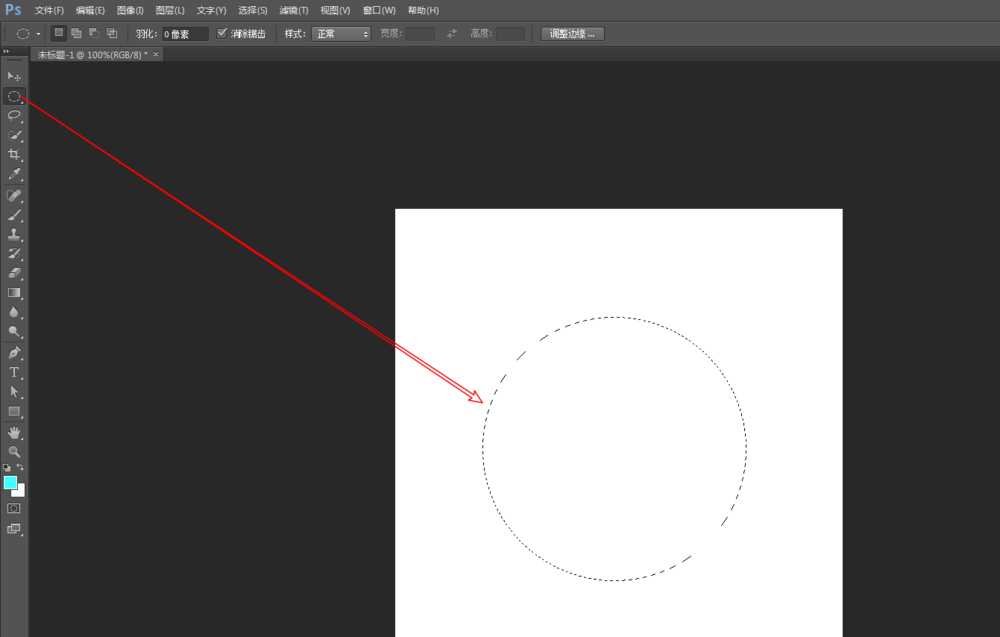1000x637 pixels.
Task: Select the Eyedropper tool
Action: 14,174
